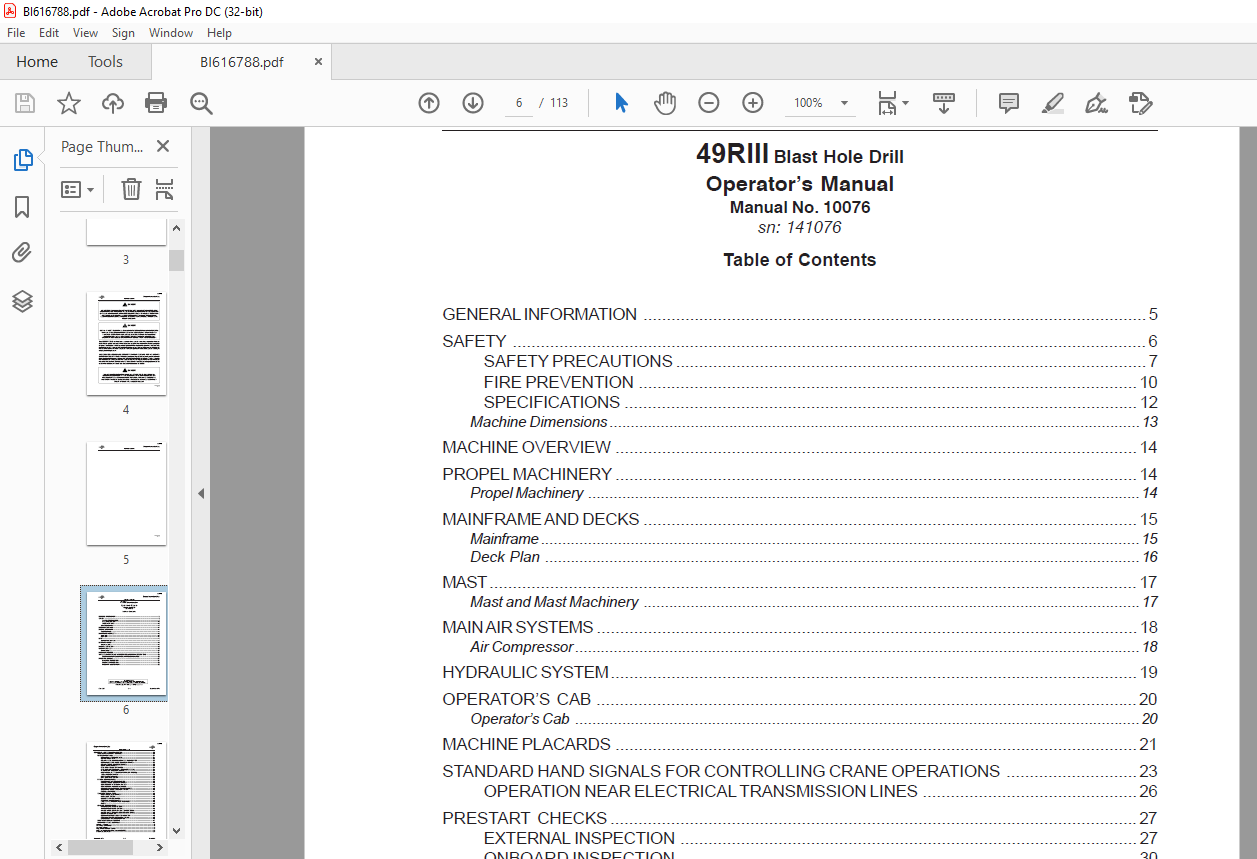The width and height of the screenshot is (1257, 859).
Task: Jump to the MACHINE PLACARDS contents entry
Action: point(800,744)
